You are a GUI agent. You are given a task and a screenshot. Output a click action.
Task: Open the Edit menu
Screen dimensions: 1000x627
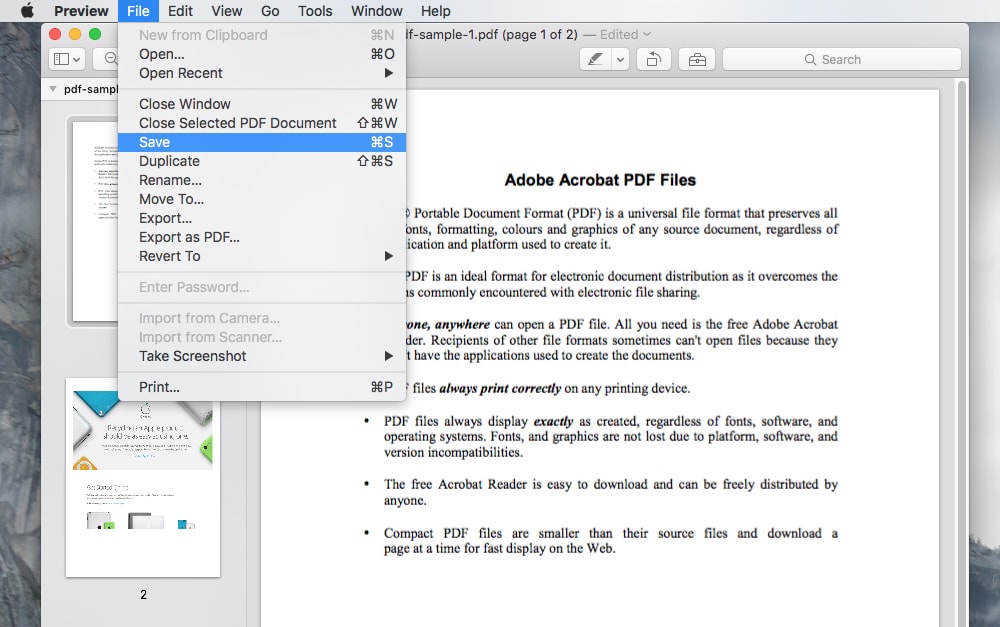click(x=180, y=11)
